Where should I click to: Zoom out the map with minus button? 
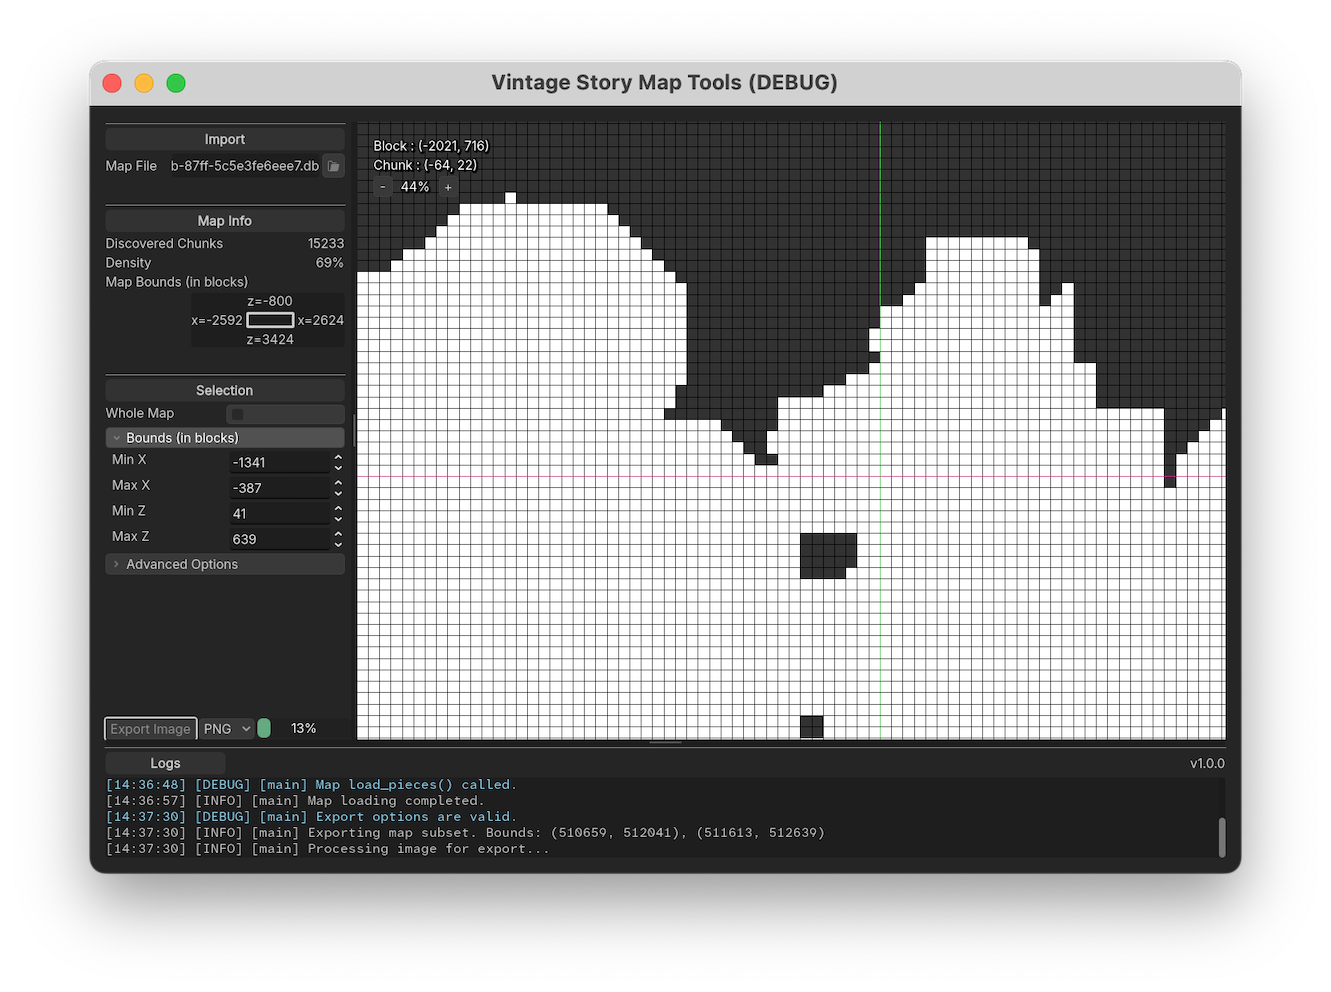point(383,187)
